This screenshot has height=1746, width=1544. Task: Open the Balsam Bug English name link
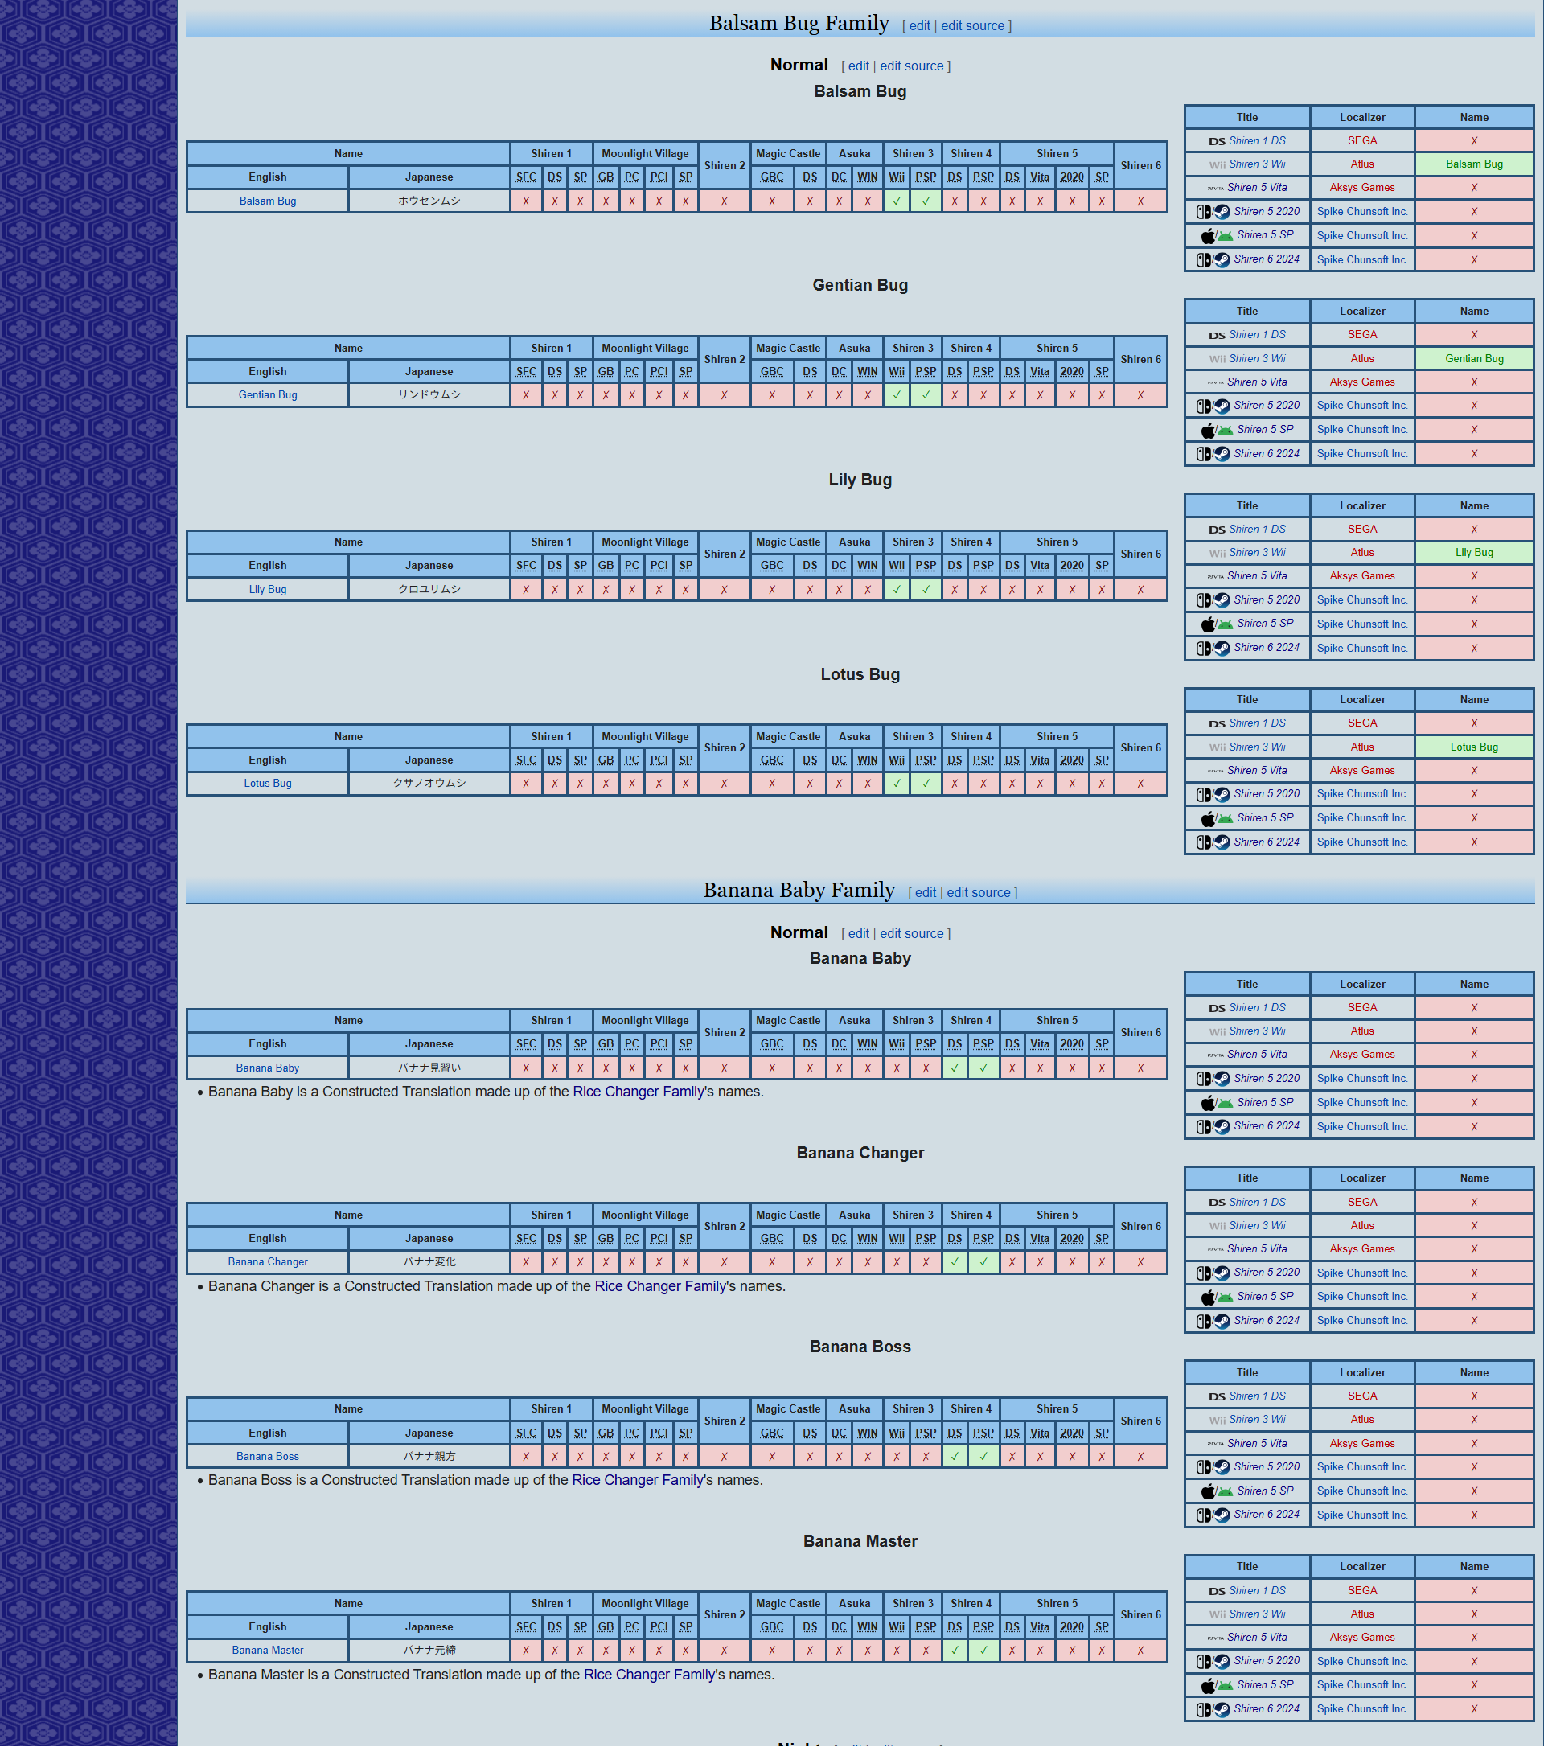point(267,202)
